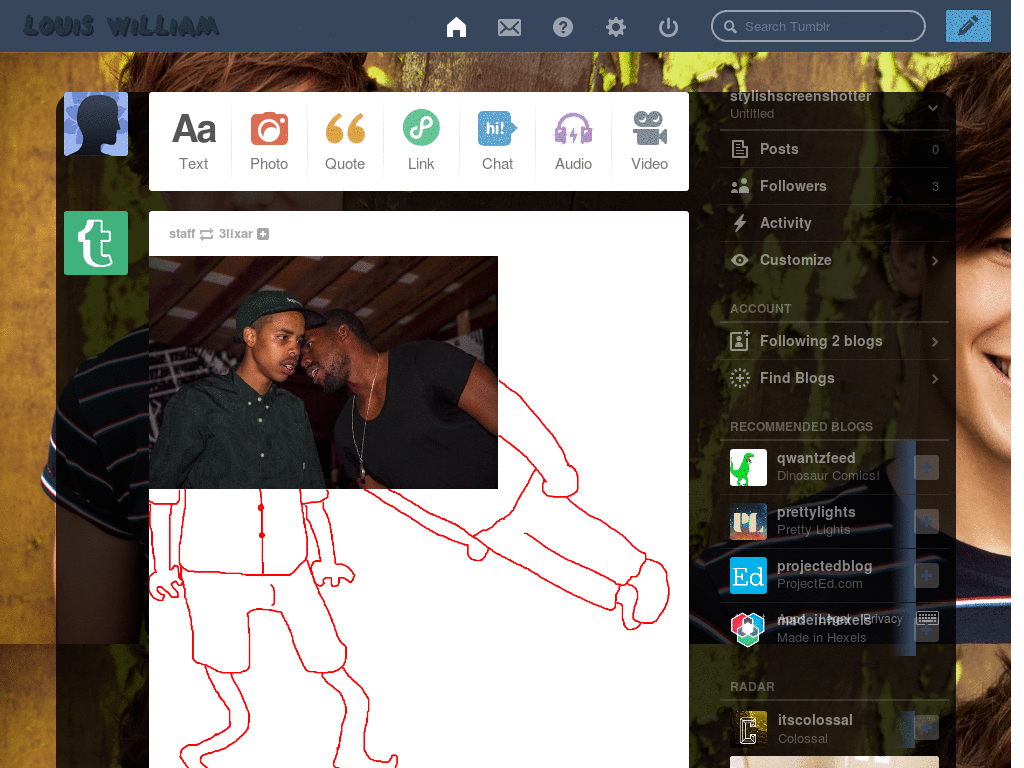Image resolution: width=1024 pixels, height=768 pixels.
Task: Click the prettylights PL avatar
Action: tap(748, 521)
